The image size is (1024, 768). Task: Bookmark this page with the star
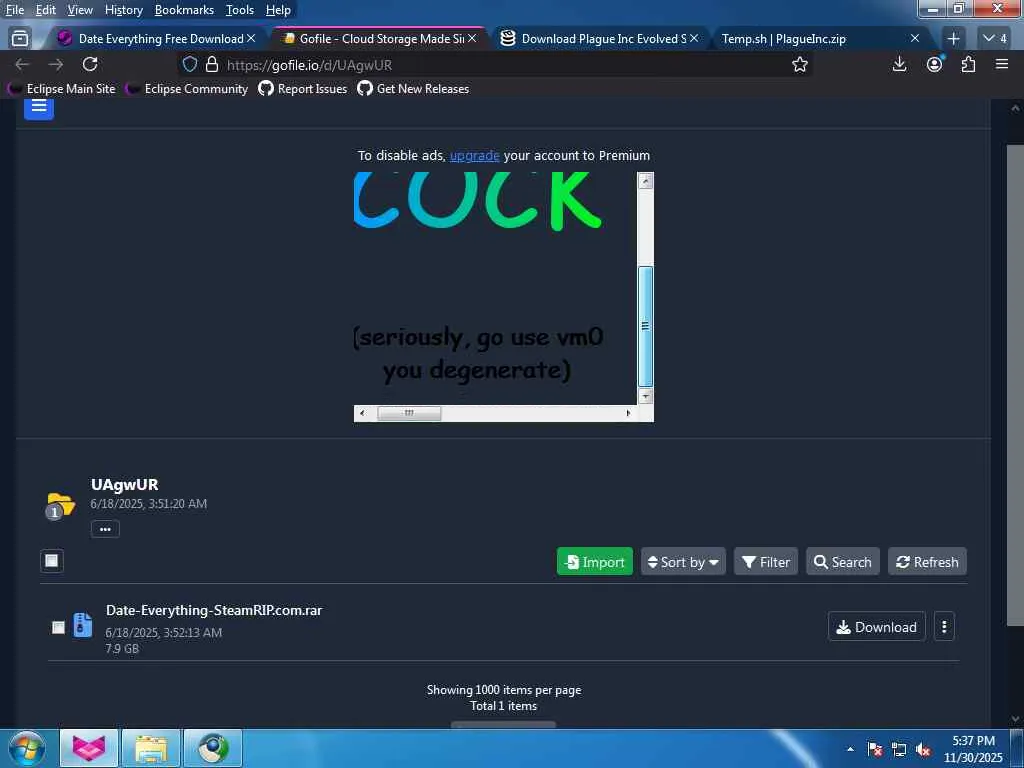pos(799,64)
